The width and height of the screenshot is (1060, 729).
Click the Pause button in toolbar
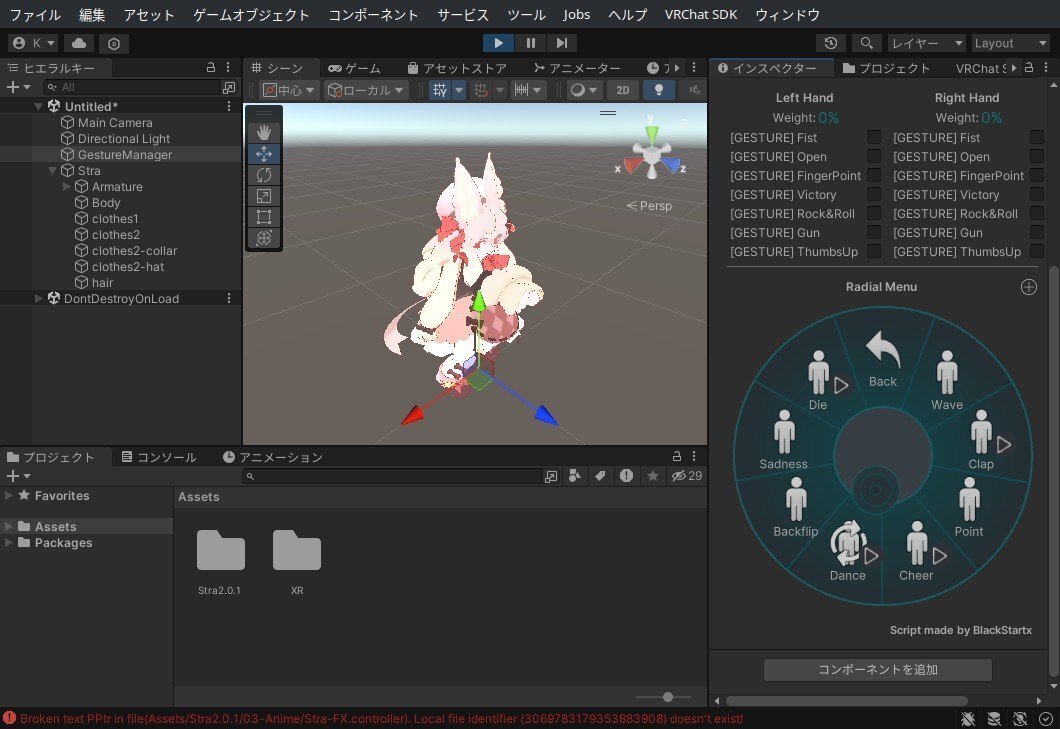tap(531, 43)
